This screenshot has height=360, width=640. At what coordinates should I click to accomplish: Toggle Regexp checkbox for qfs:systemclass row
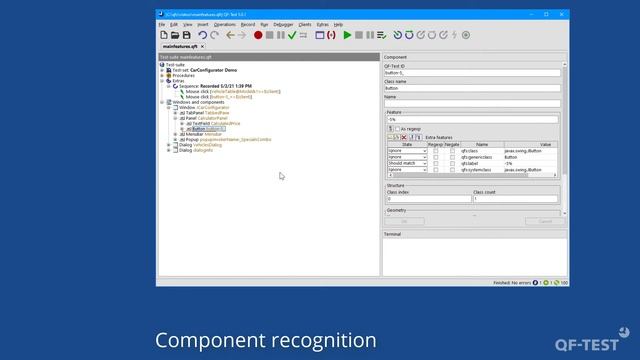point(436,170)
